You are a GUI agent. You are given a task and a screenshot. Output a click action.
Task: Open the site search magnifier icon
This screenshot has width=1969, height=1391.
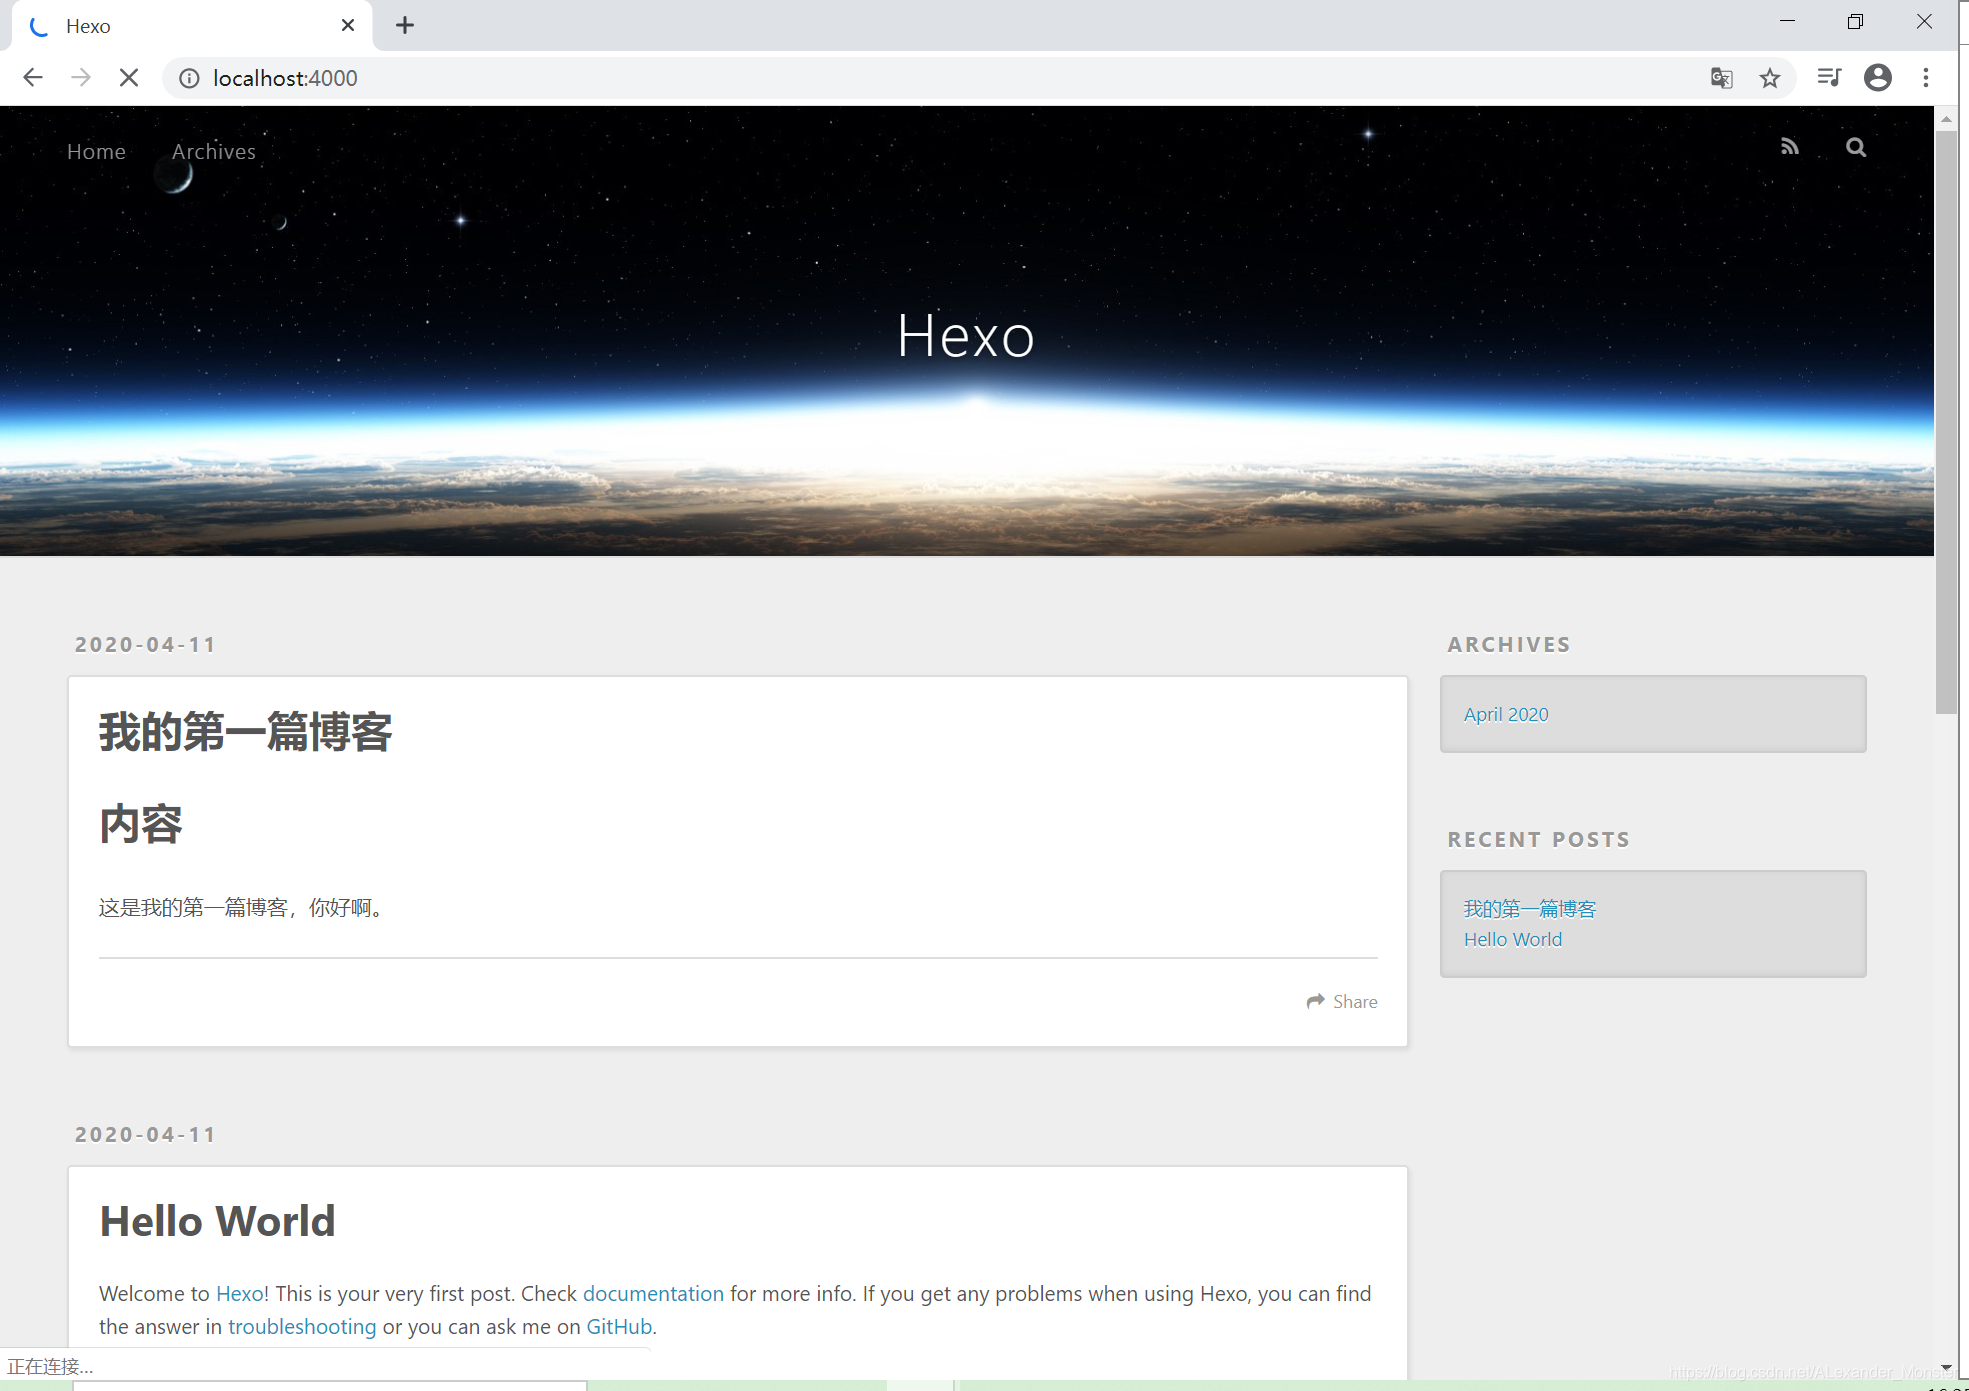1855,147
